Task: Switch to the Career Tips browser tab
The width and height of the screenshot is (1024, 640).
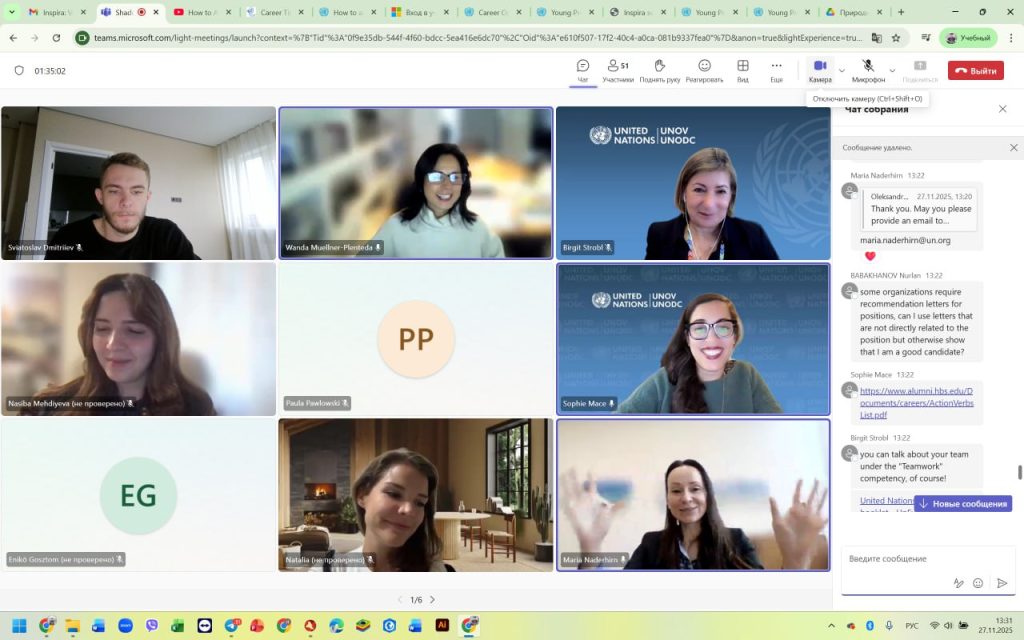Action: click(271, 12)
